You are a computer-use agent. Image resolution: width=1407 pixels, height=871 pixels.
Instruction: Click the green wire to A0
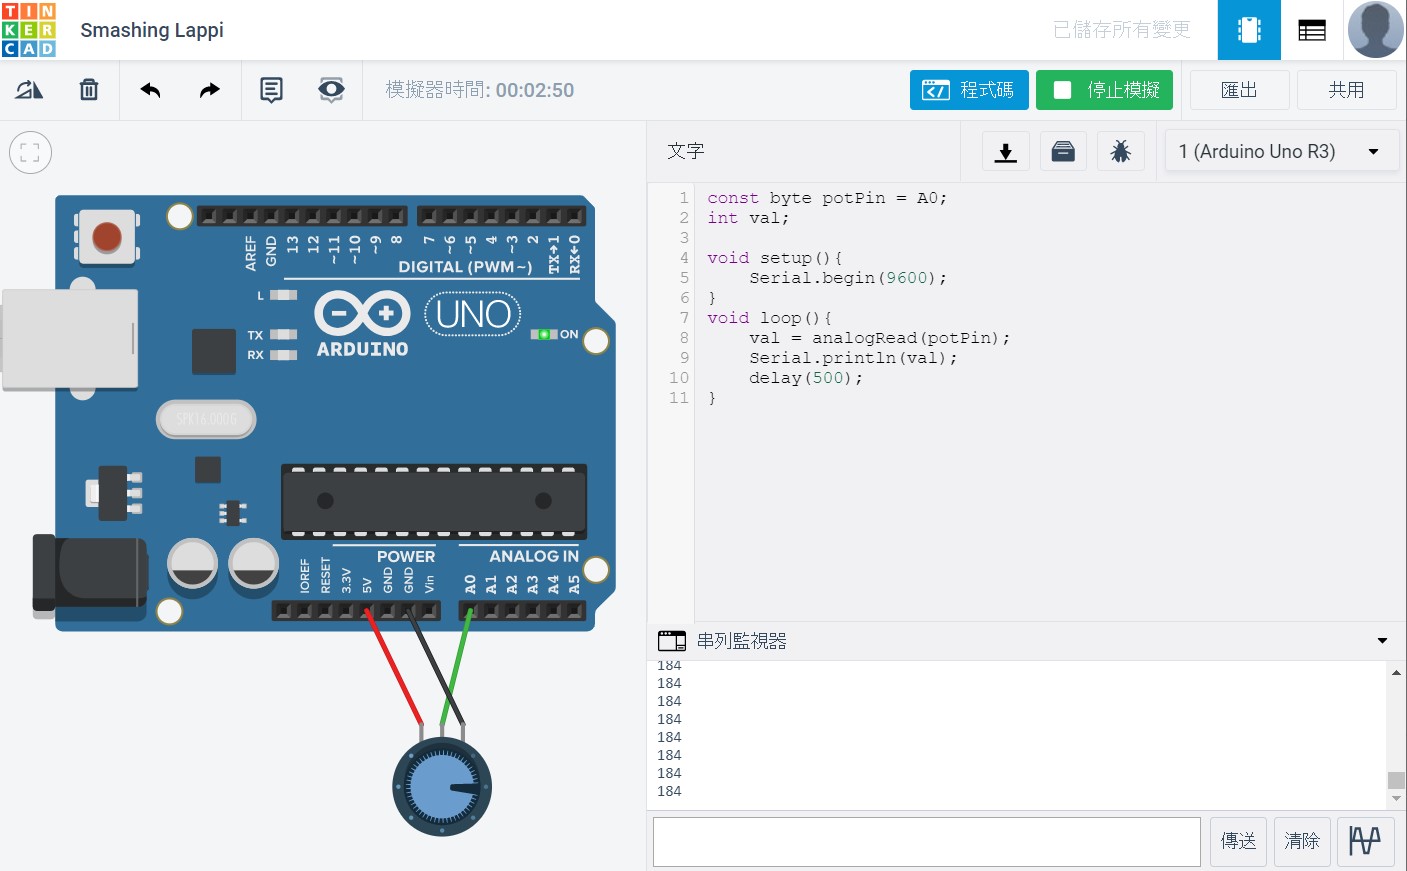point(457,667)
